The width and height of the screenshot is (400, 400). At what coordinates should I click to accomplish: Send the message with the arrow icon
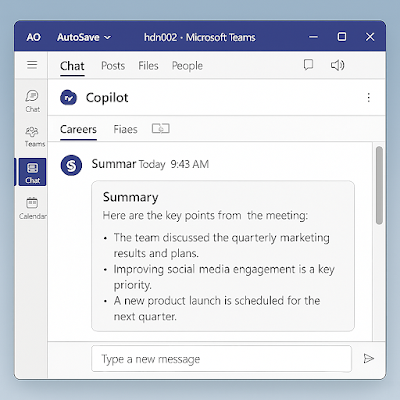click(369, 358)
